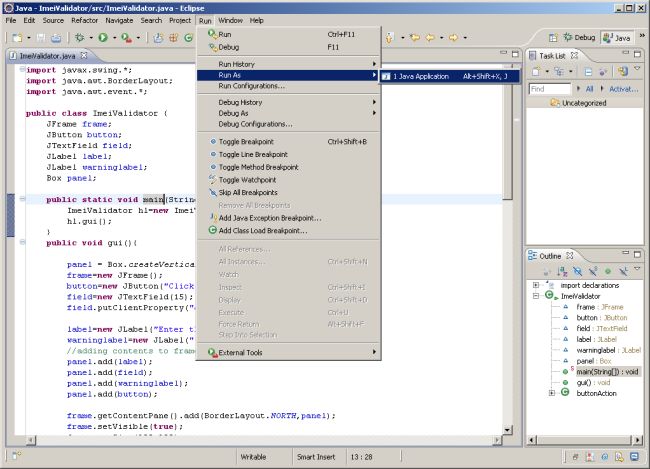650x469 pixels.
Task: Click the Debug bug toolbar icon
Action: pos(79,38)
